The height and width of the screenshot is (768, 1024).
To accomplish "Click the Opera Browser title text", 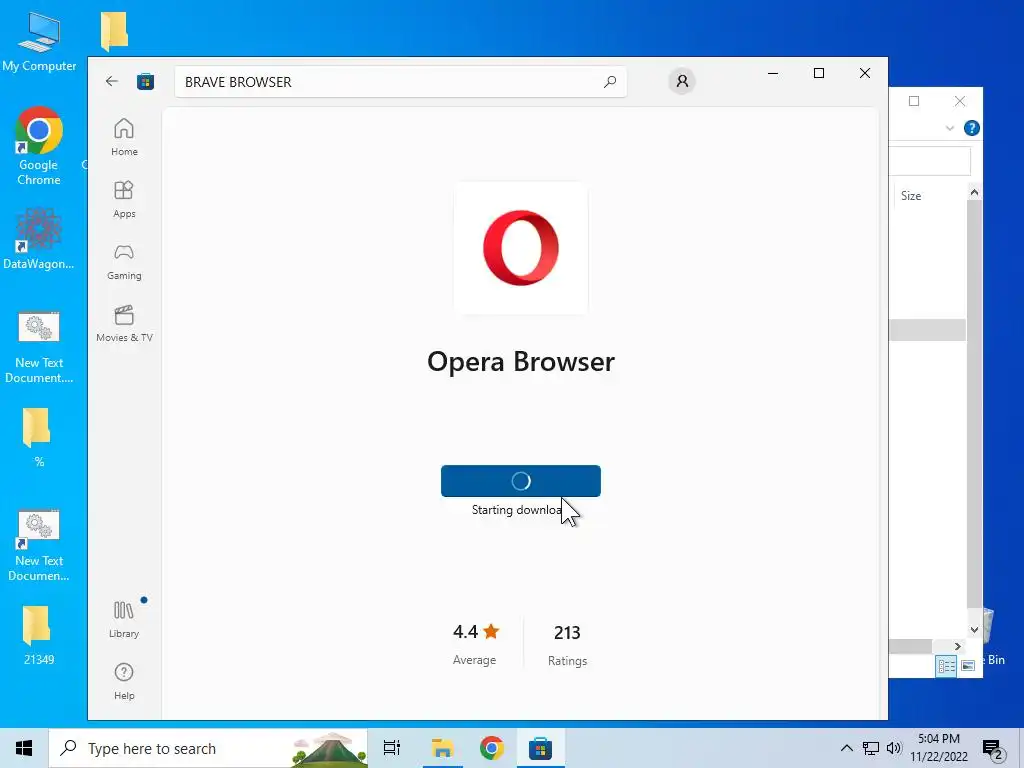I will [x=520, y=361].
